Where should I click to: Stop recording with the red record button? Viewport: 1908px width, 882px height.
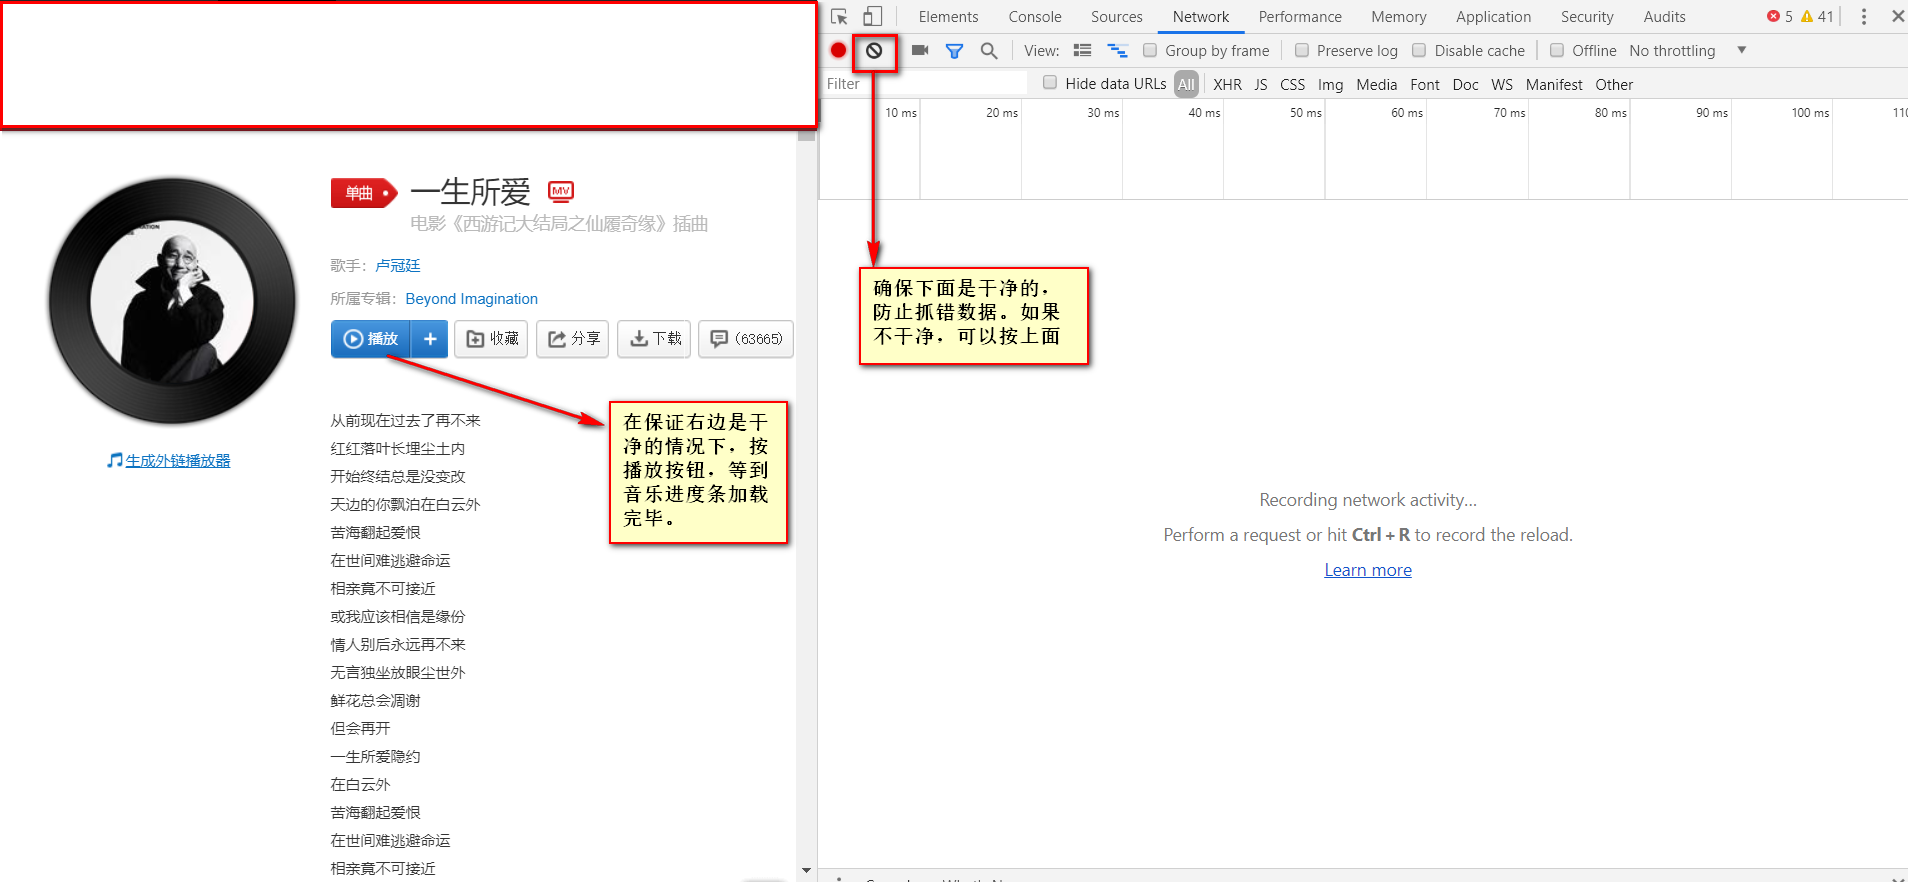[x=839, y=50]
